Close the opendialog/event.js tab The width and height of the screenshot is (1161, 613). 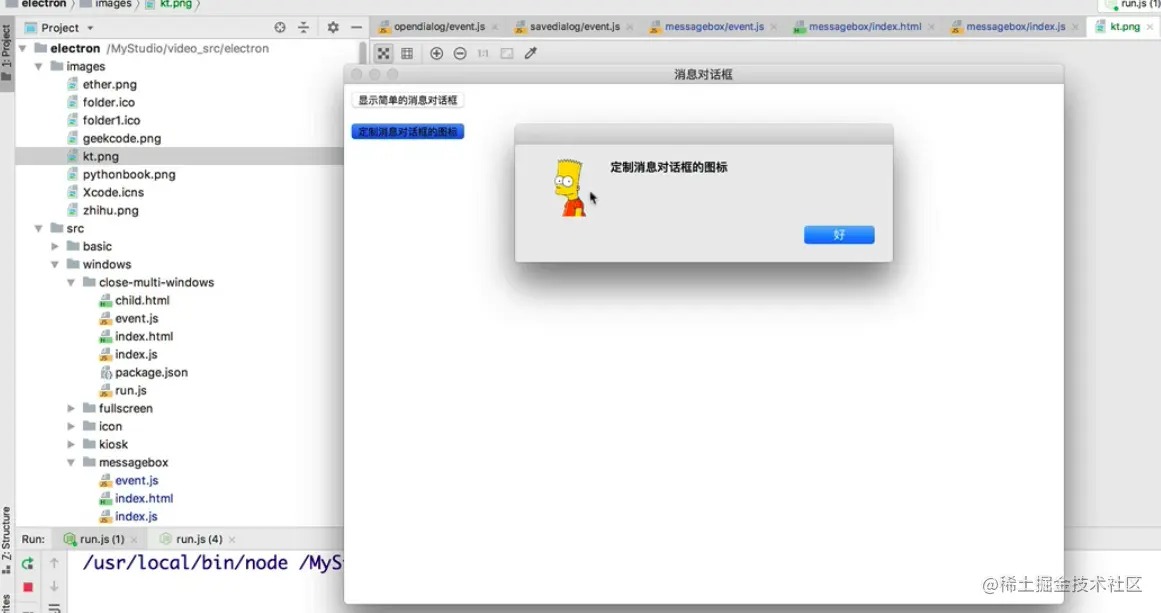click(495, 27)
